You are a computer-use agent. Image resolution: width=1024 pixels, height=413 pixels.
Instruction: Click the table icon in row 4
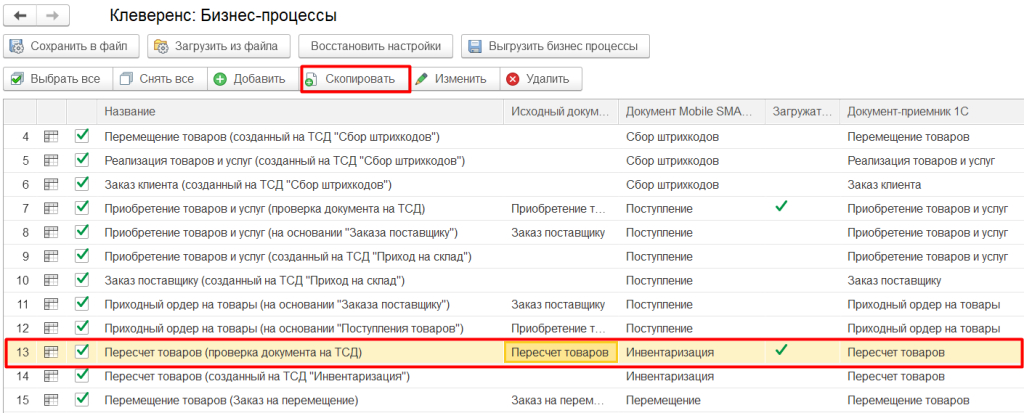point(51,137)
